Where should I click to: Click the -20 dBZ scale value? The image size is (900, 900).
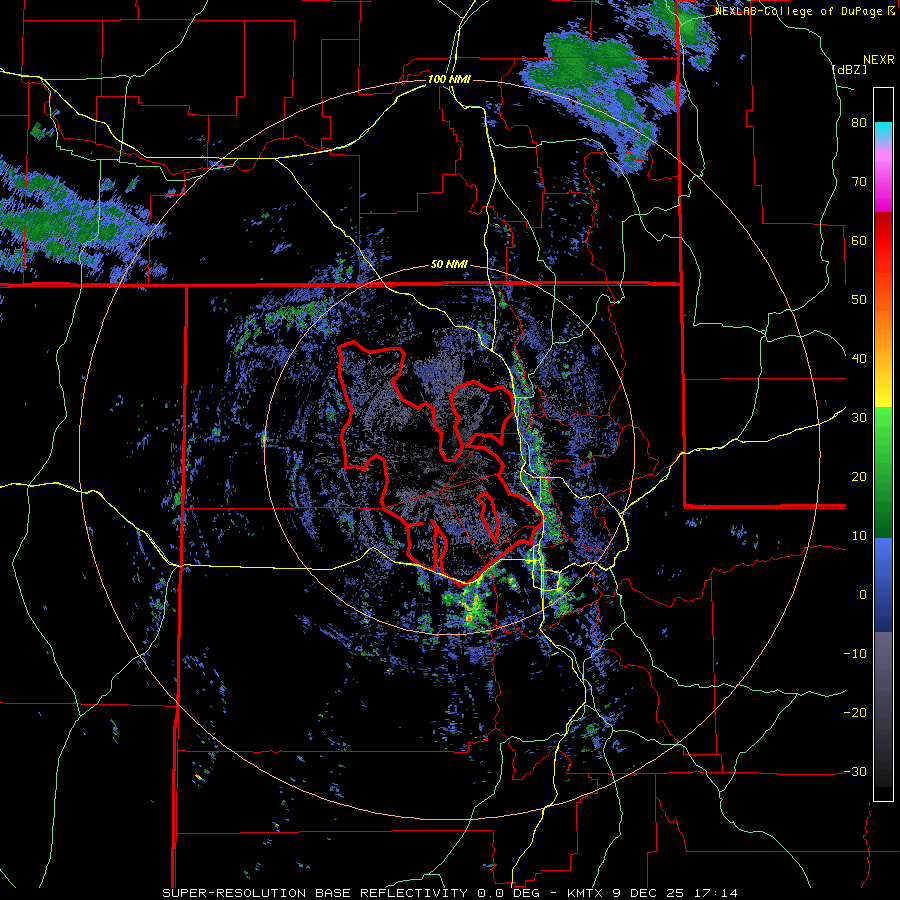[x=855, y=713]
